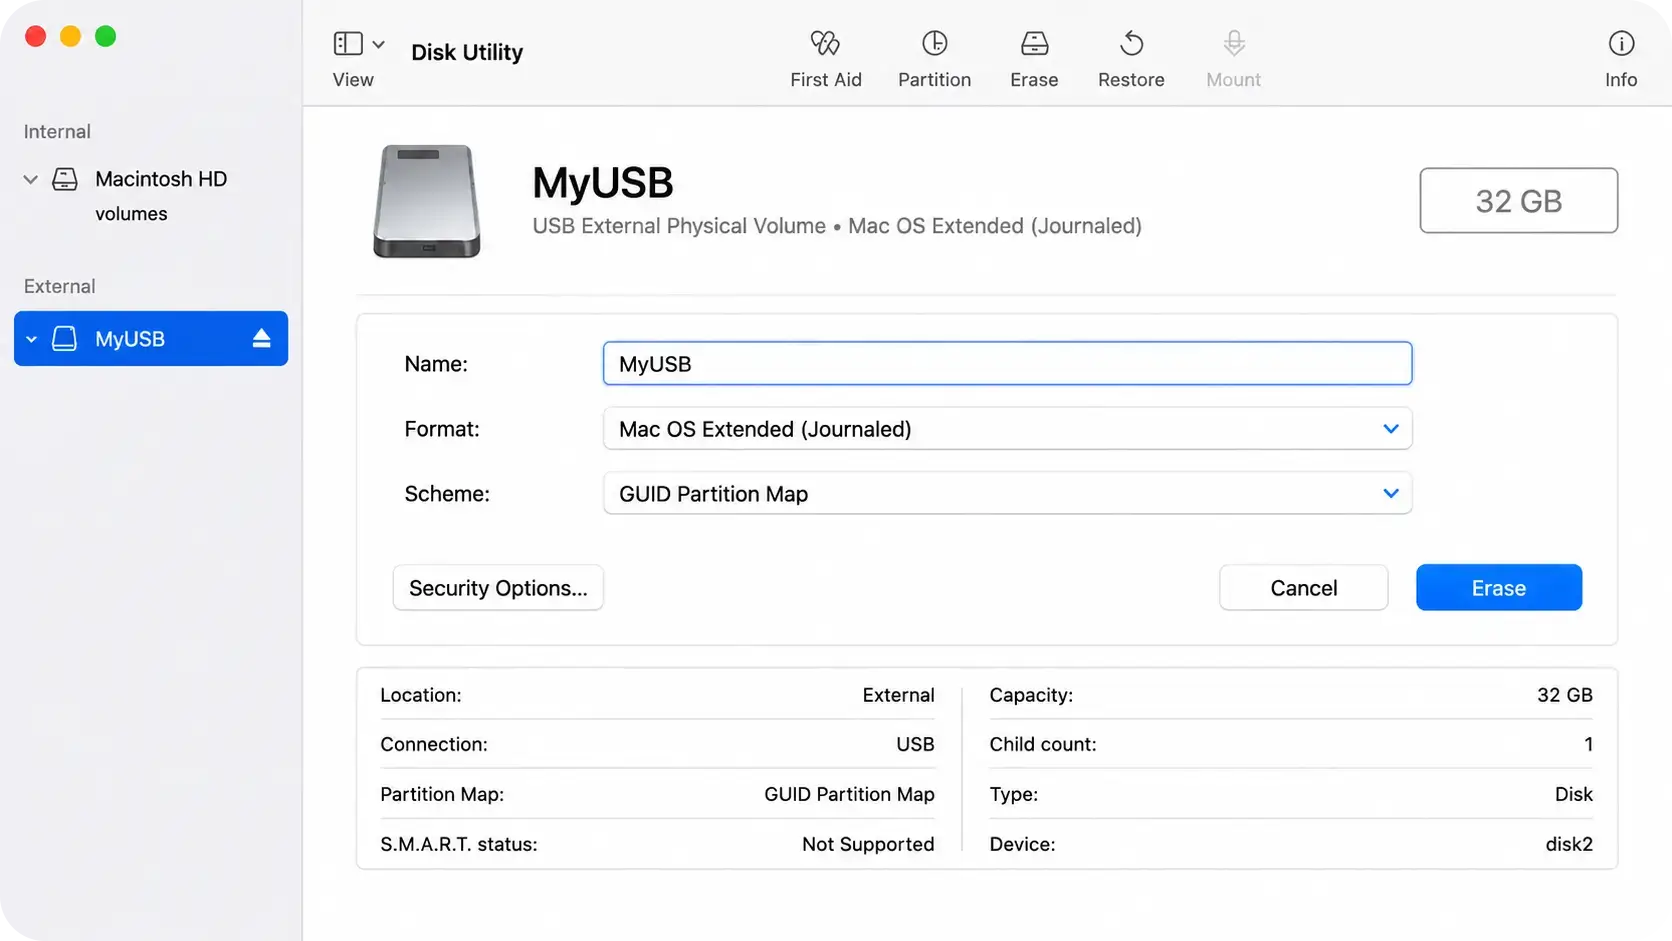Minimize window with yellow button
This screenshot has width=1672, height=941.
[70, 36]
